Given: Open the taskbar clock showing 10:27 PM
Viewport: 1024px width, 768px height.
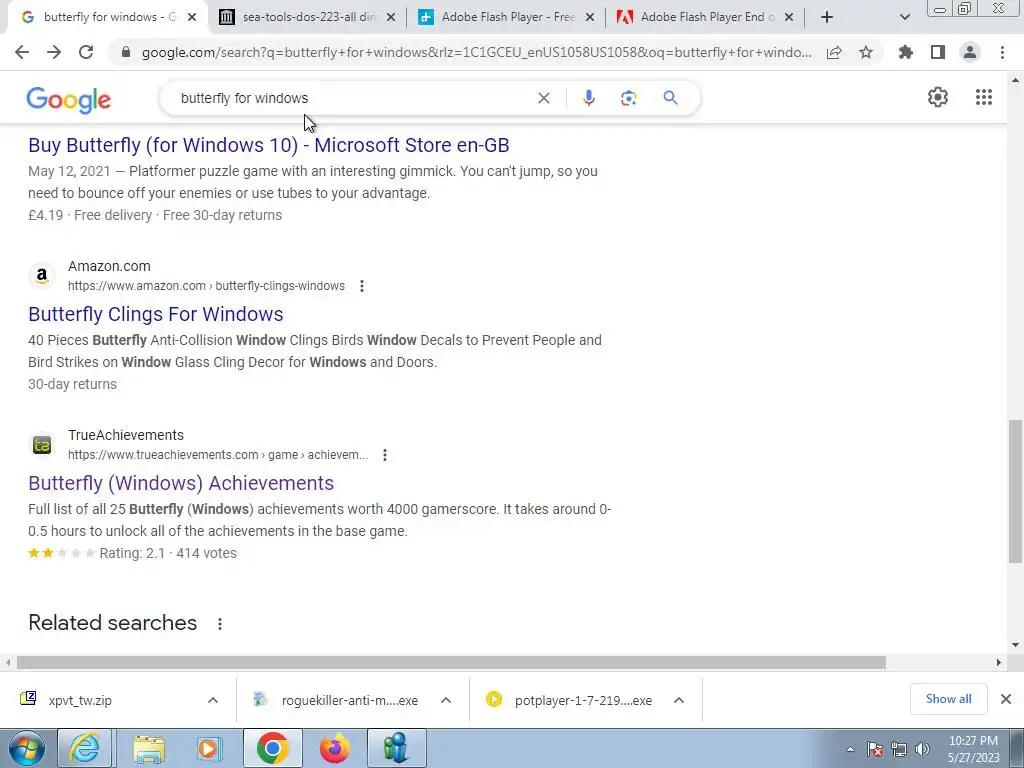Looking at the screenshot, I should [x=973, y=749].
